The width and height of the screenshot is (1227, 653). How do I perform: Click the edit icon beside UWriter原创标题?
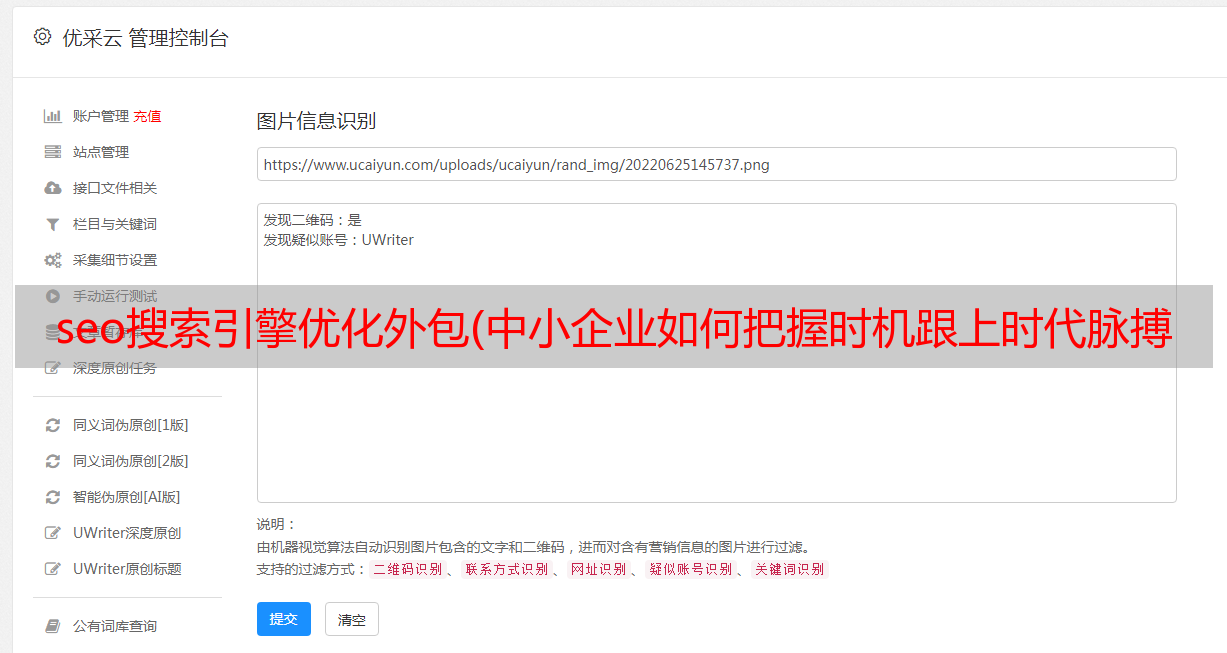tap(53, 569)
